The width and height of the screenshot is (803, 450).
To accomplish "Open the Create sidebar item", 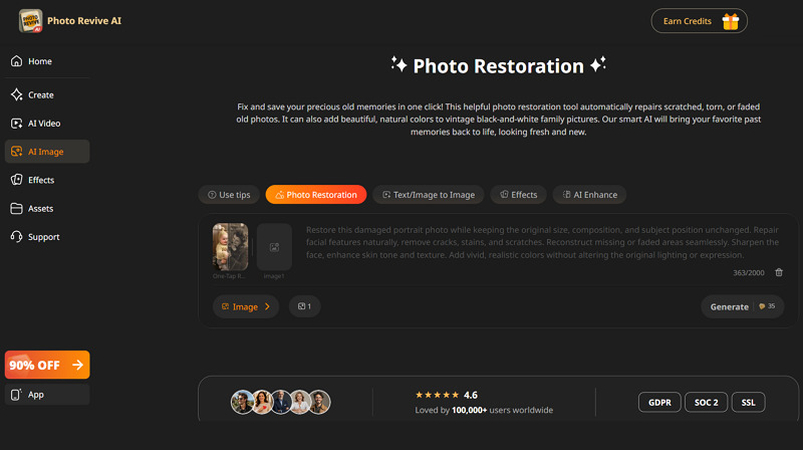I will (x=47, y=95).
